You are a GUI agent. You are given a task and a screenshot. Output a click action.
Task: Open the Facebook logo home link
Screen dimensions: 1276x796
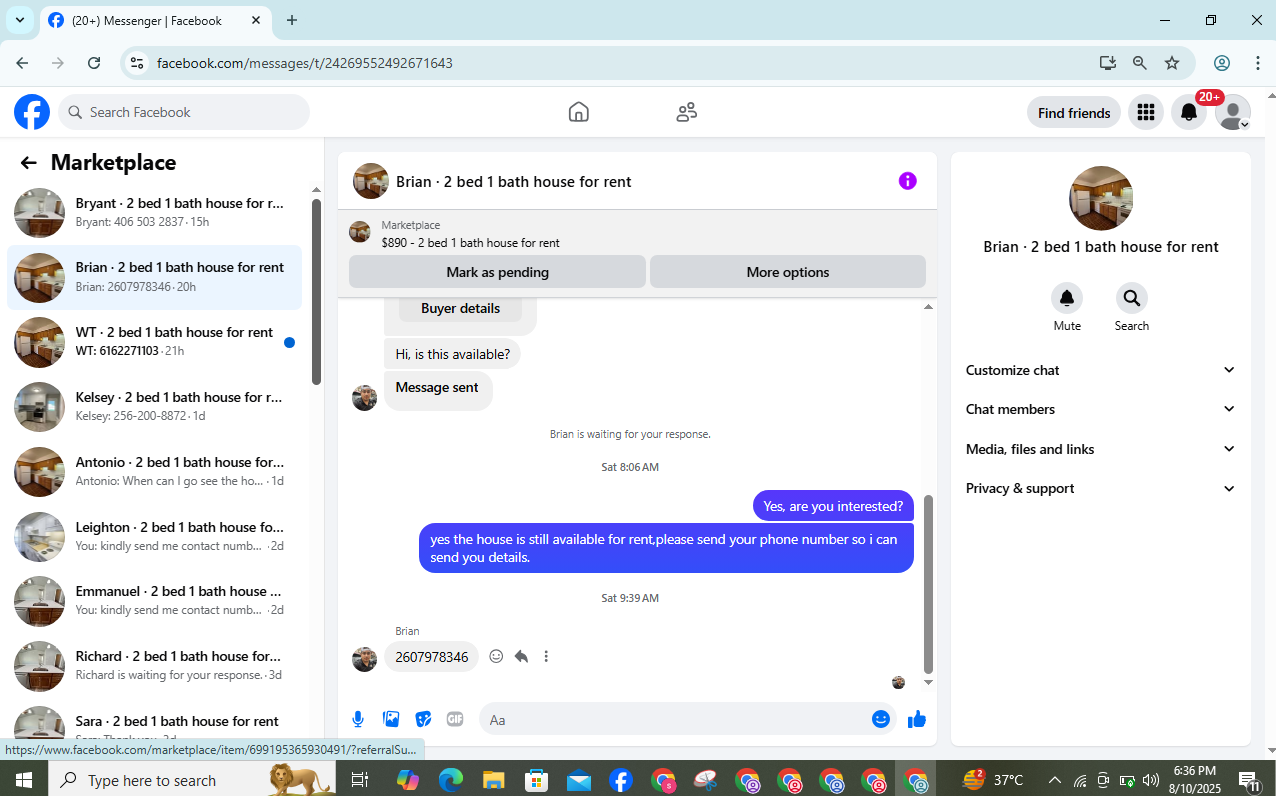[32, 112]
